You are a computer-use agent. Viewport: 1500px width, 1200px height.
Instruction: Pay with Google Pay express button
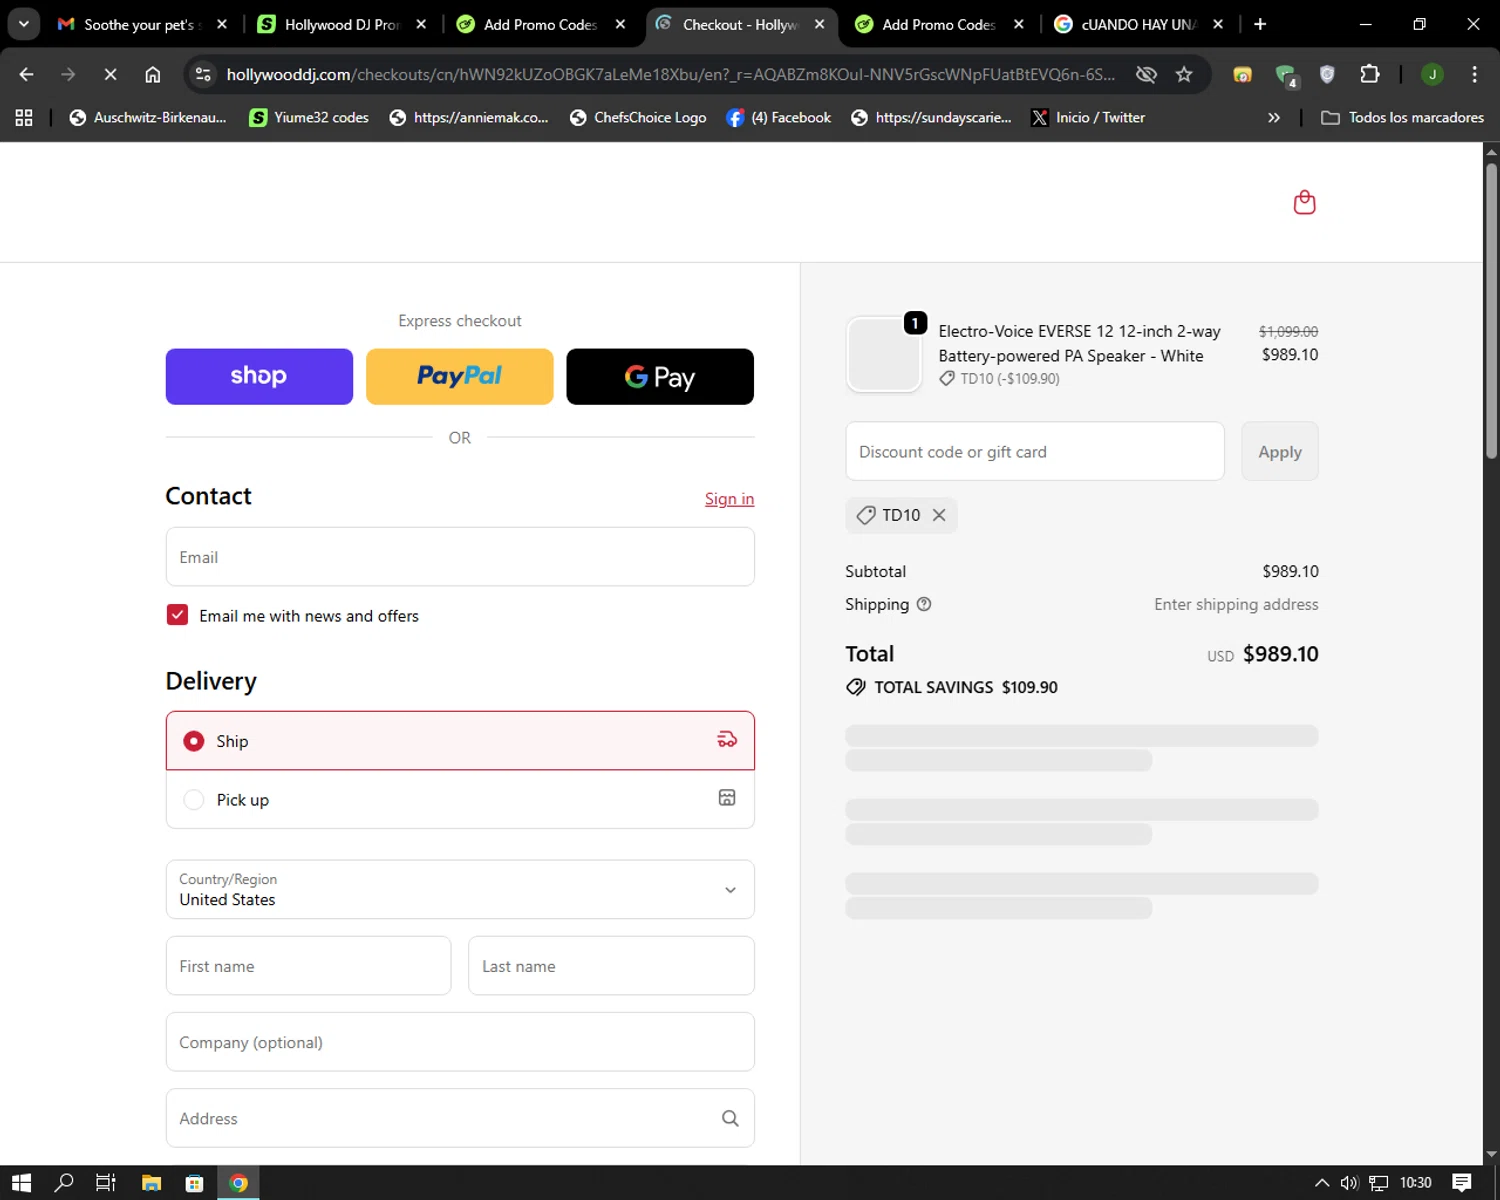(x=660, y=377)
